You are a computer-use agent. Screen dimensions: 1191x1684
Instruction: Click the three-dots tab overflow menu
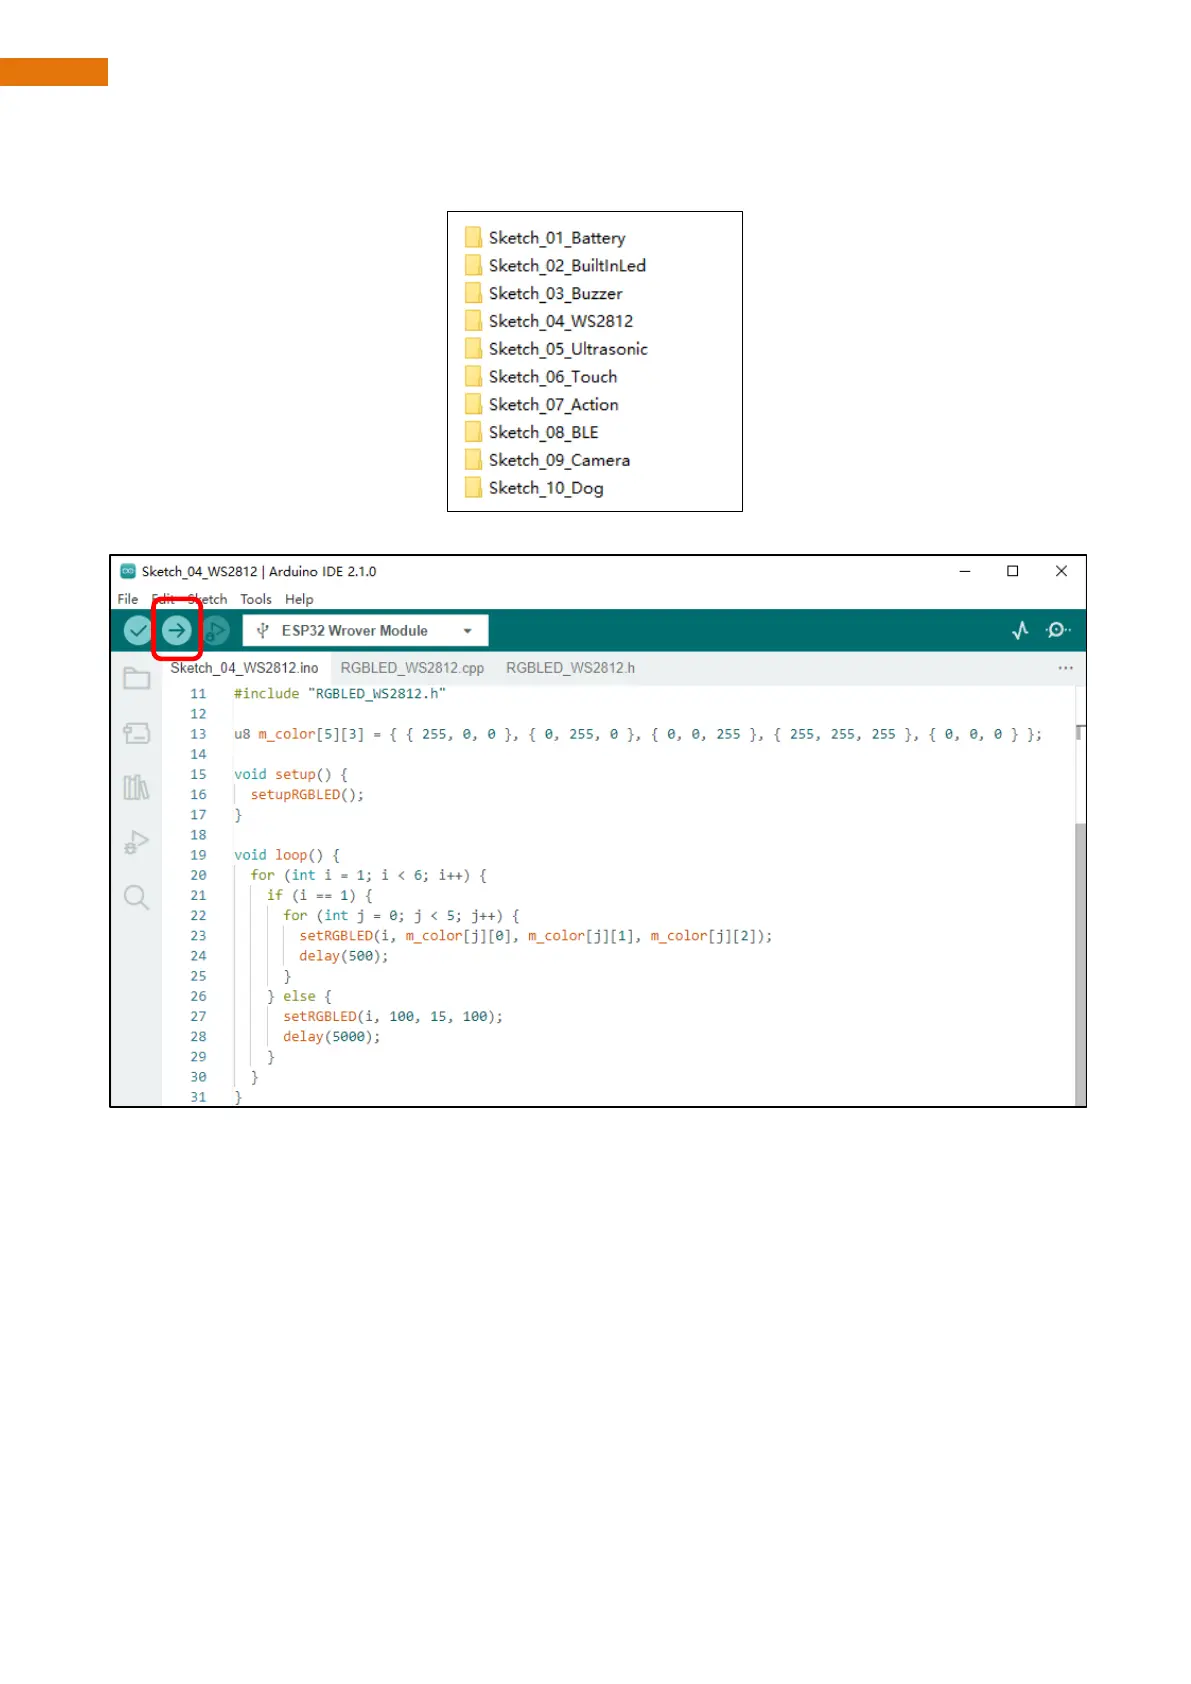click(1065, 668)
